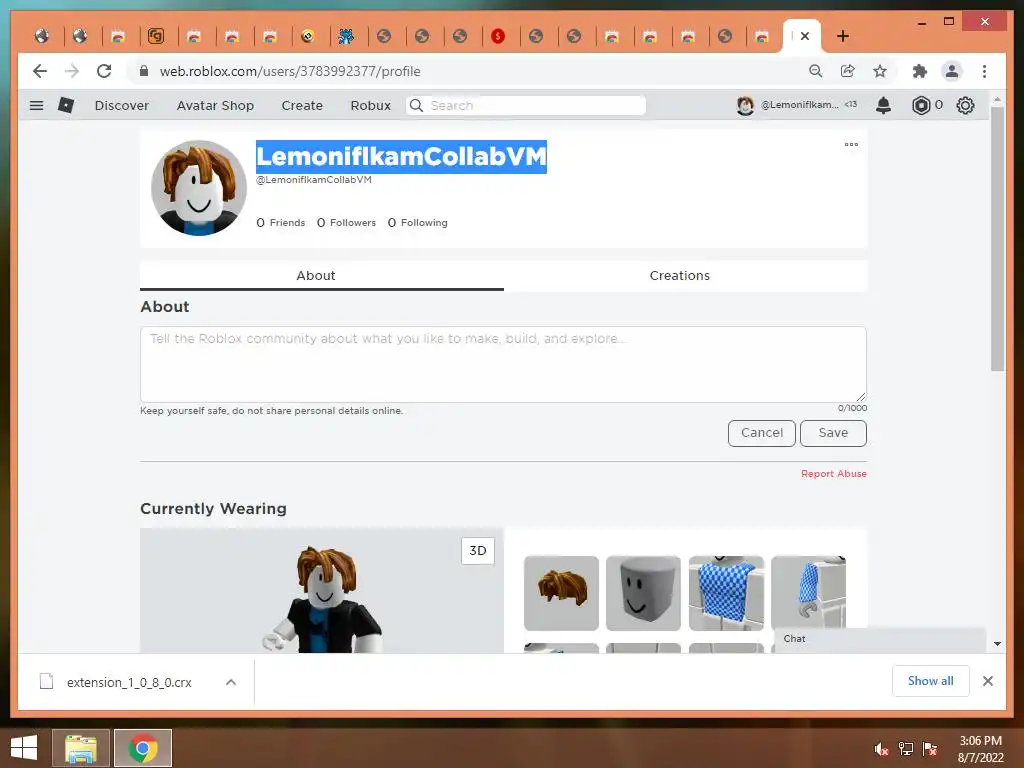
Task: Click the large profile avatar picture
Action: pos(199,188)
